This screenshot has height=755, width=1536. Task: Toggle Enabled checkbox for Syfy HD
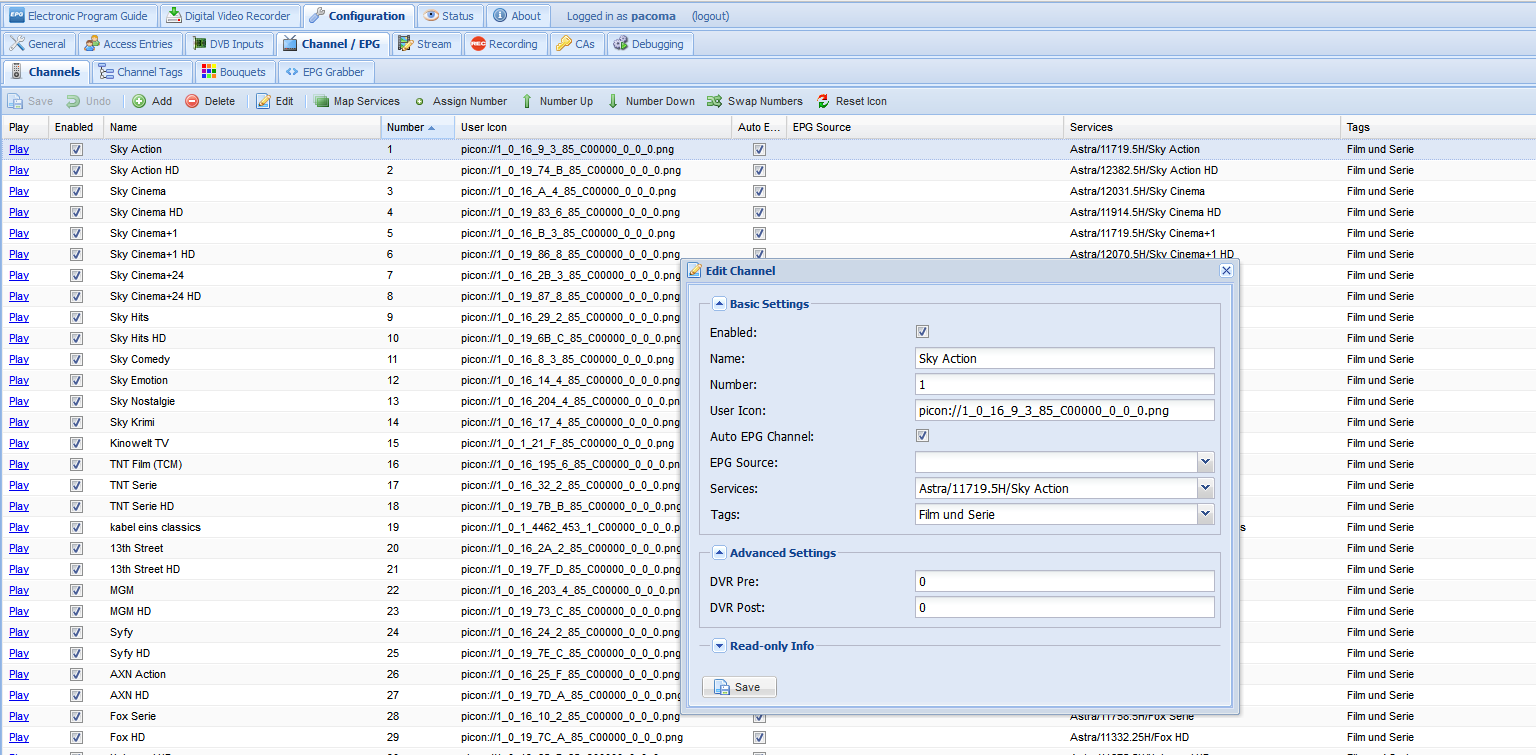76,653
